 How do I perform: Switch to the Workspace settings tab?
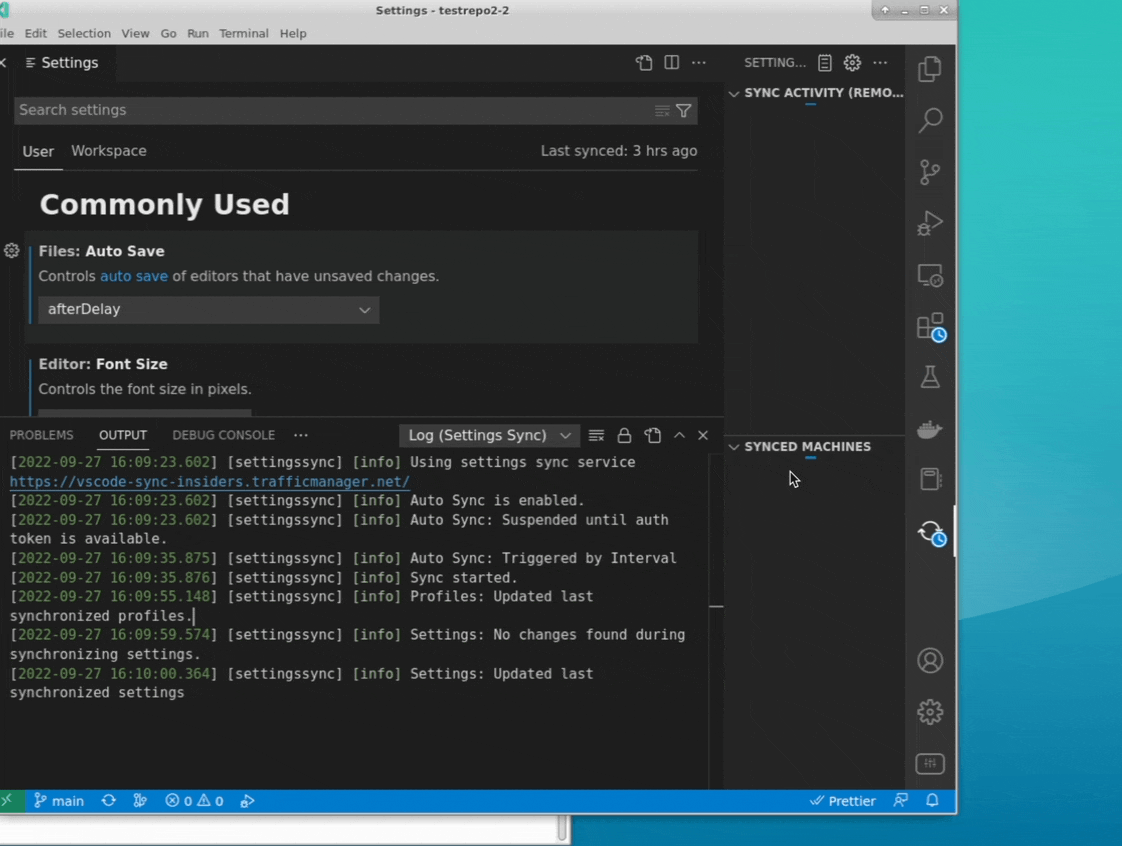[x=108, y=151]
